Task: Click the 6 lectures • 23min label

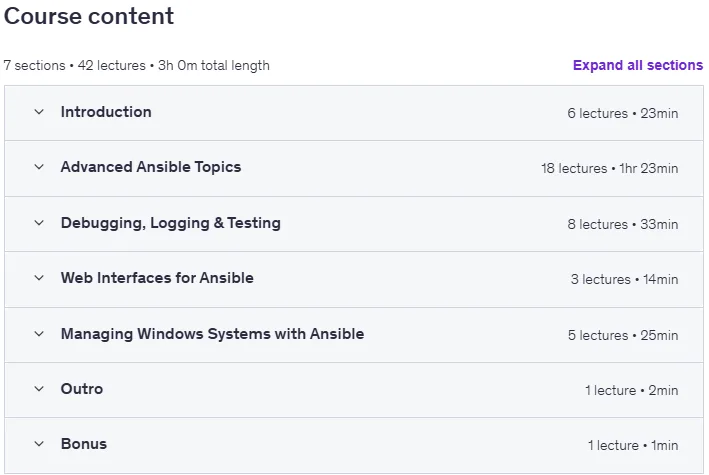Action: coord(623,113)
